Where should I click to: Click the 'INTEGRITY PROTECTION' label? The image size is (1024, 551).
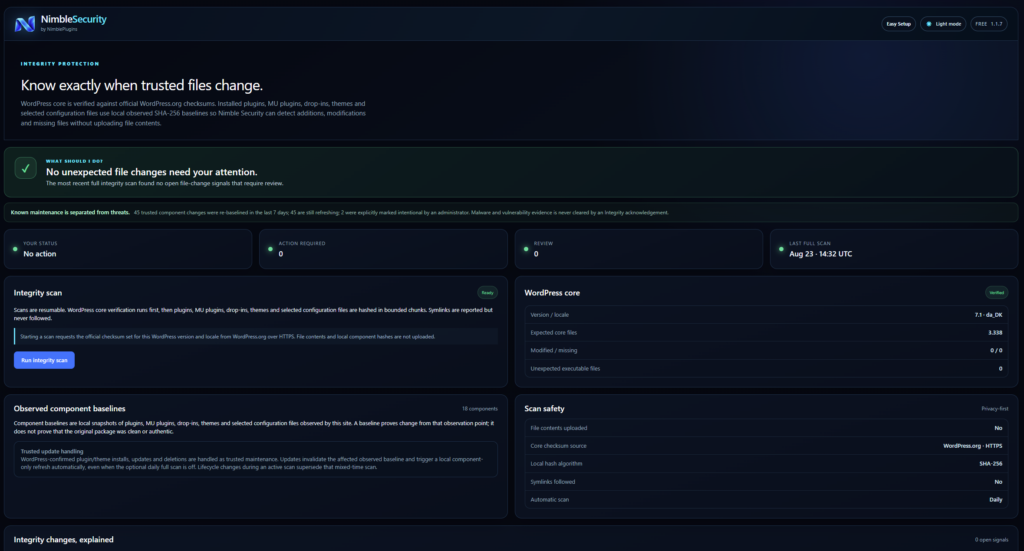tap(60, 64)
